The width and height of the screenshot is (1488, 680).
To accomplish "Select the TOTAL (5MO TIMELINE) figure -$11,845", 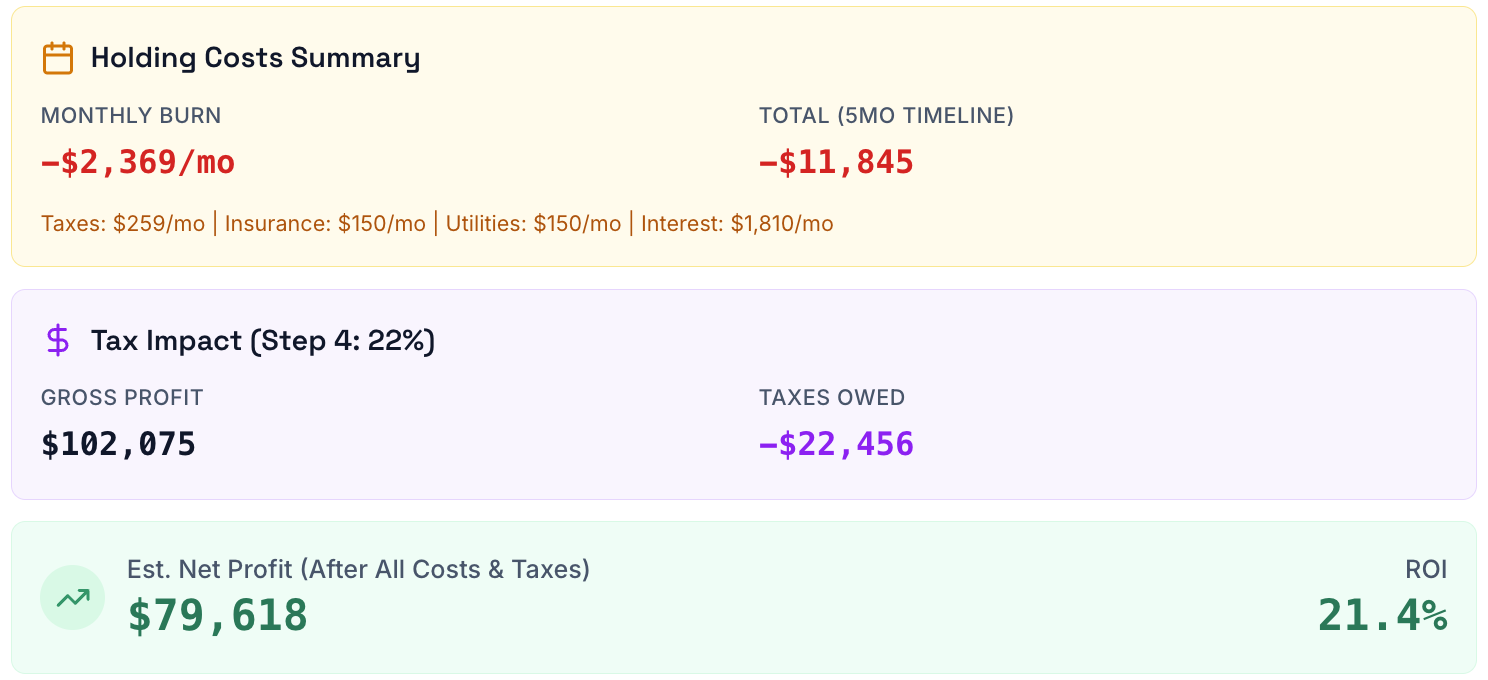I will tap(835, 161).
